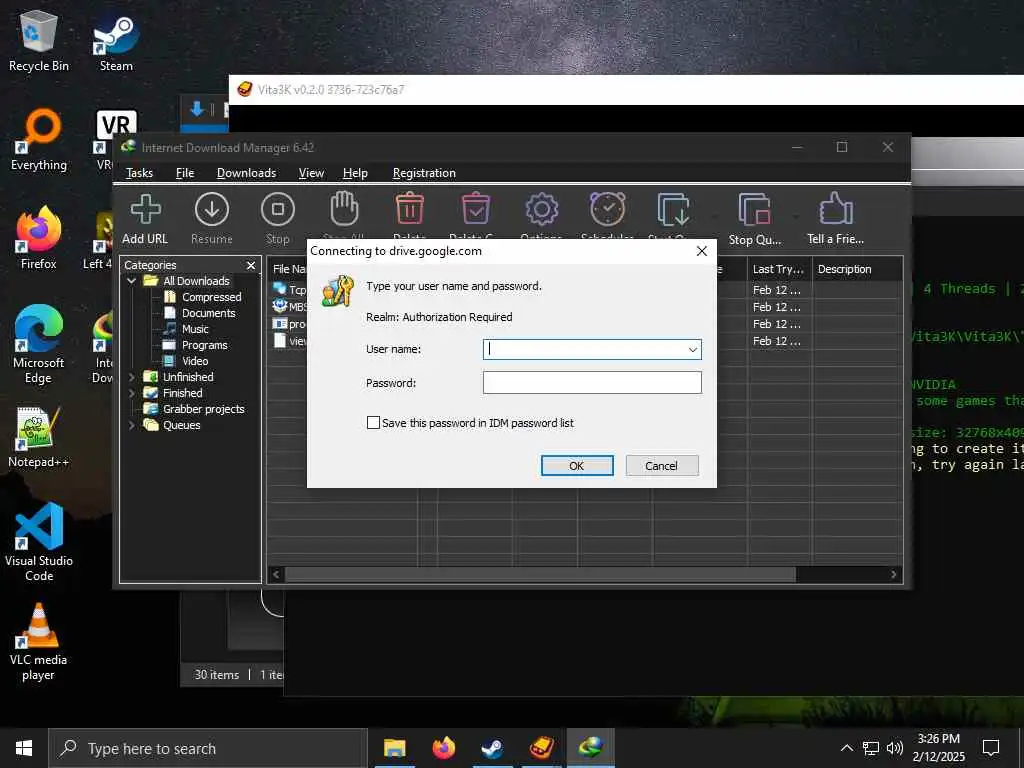Click the Stop Queue icon
1024x768 pixels.
click(755, 210)
